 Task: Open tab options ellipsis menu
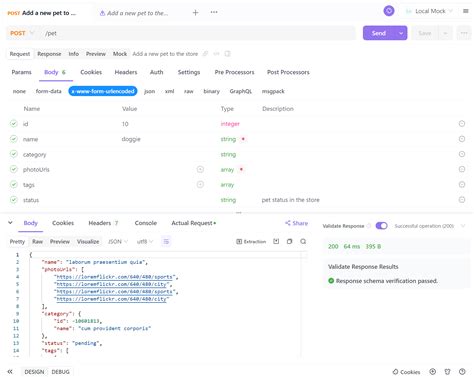click(214, 12)
